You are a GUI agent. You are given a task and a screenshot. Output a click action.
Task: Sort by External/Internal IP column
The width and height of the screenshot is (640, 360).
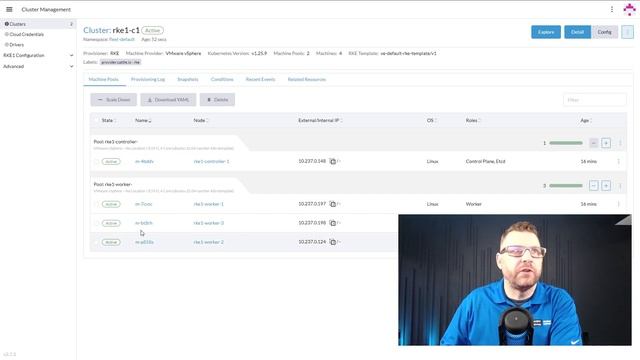click(x=320, y=120)
